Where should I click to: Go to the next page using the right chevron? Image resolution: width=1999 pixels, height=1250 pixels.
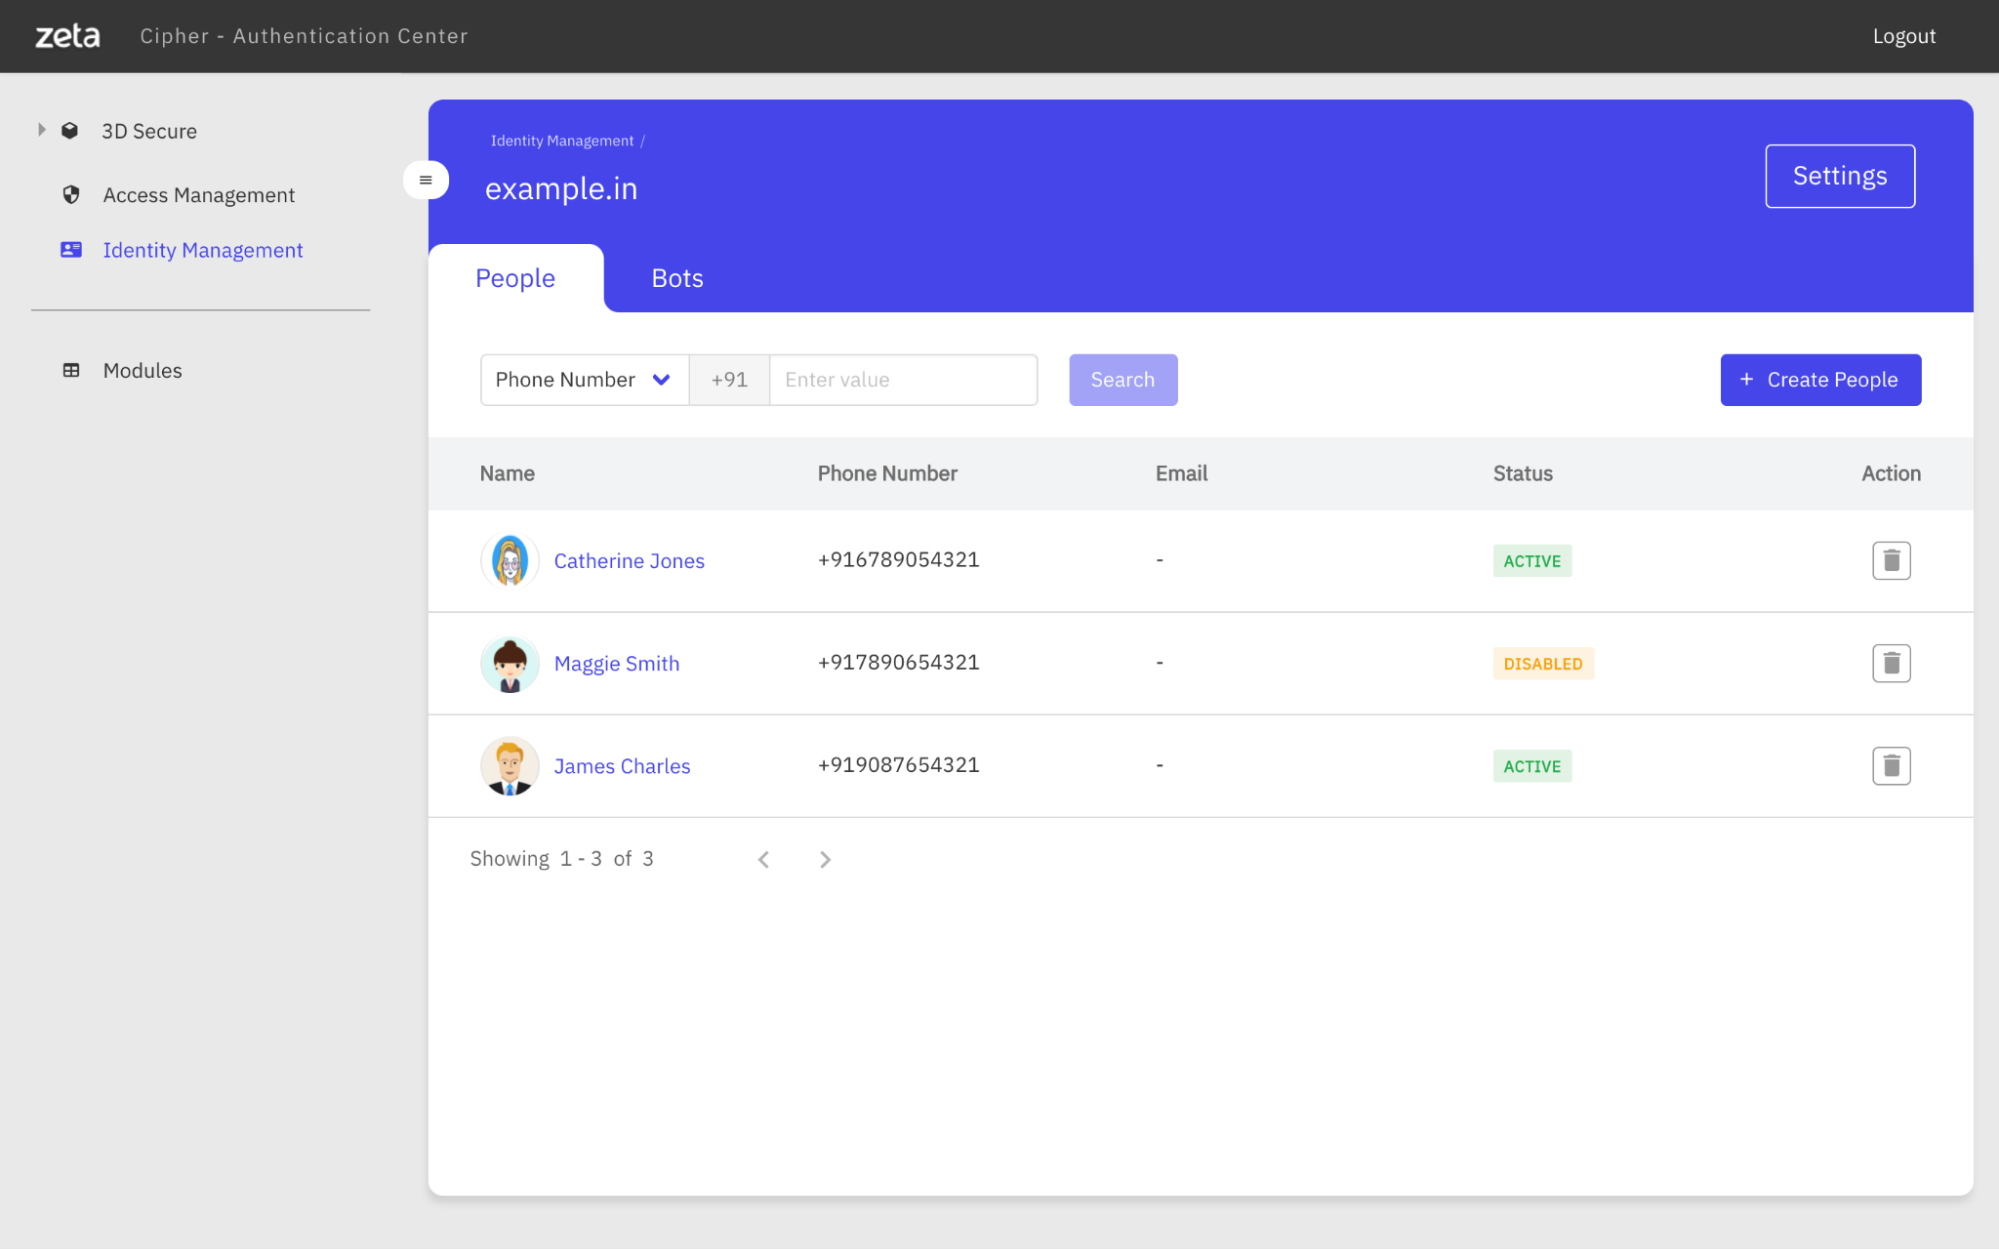824,858
